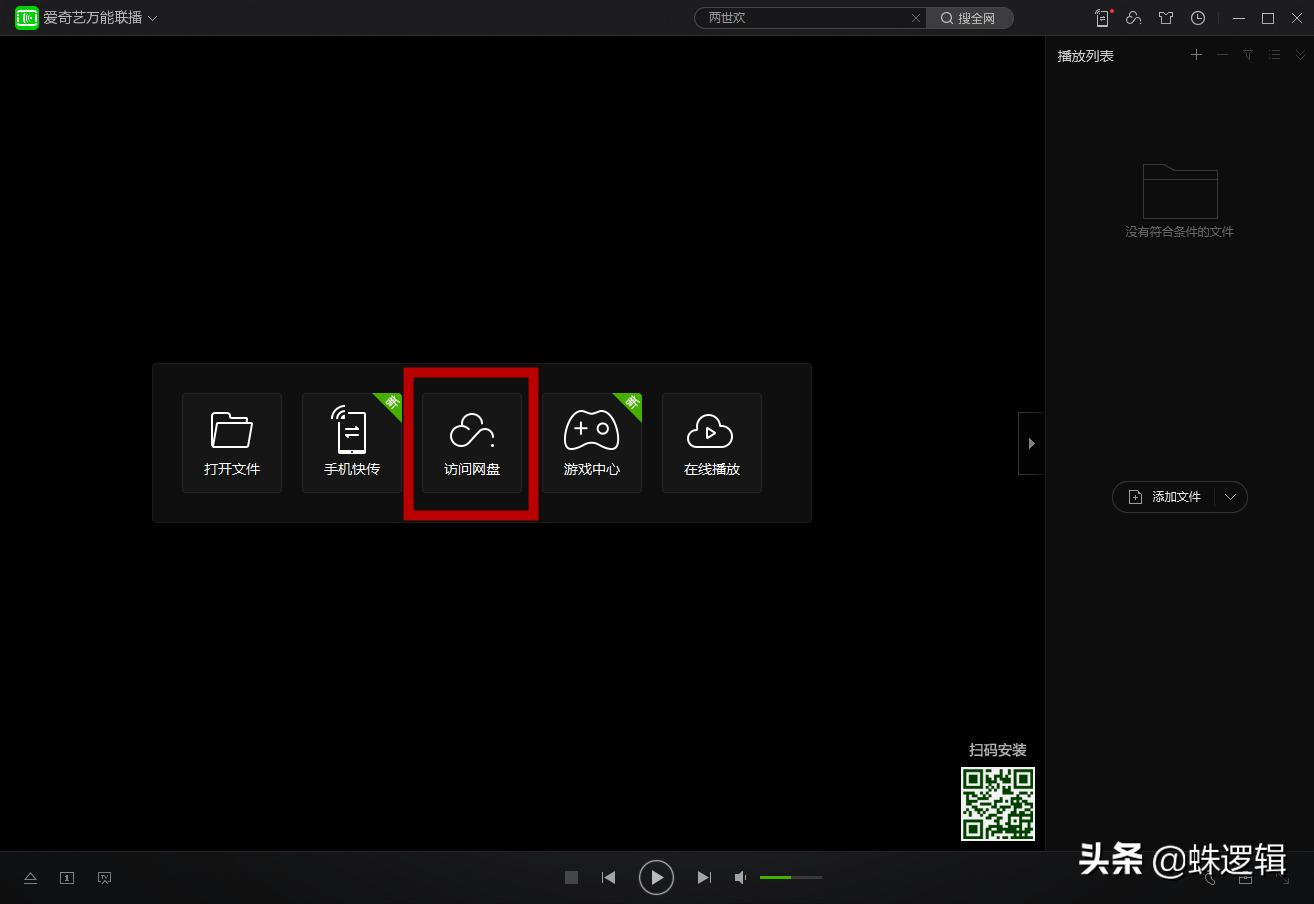
Task: Collapse the playlist side panel arrow
Action: coord(1031,443)
